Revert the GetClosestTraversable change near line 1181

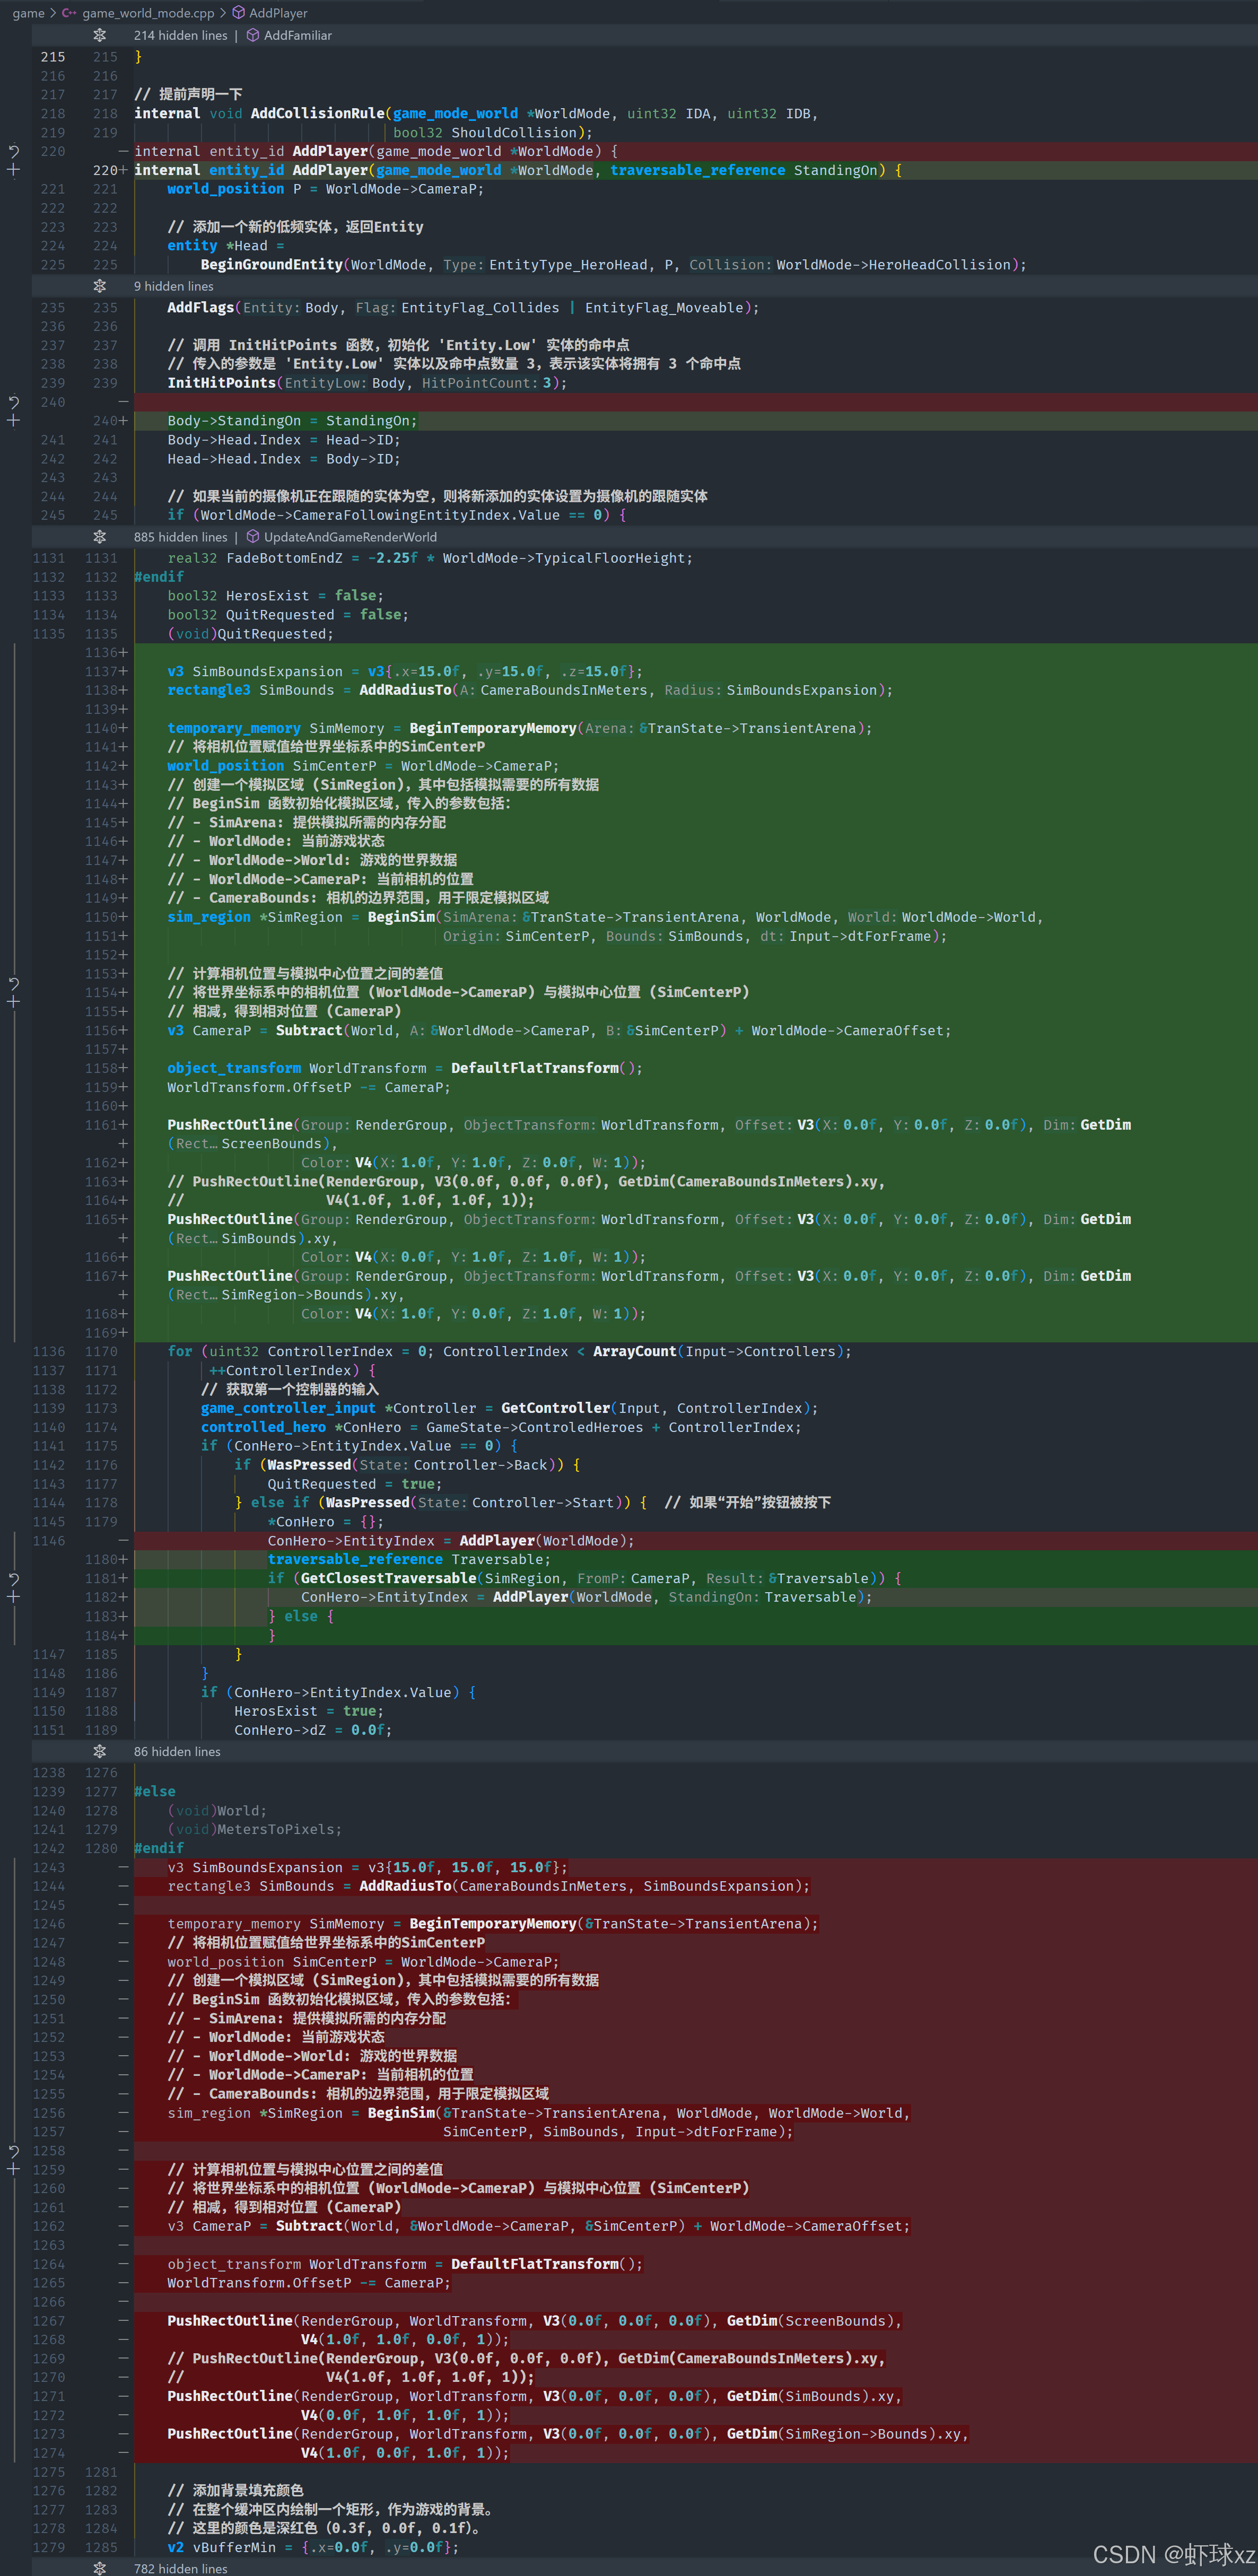14,1579
